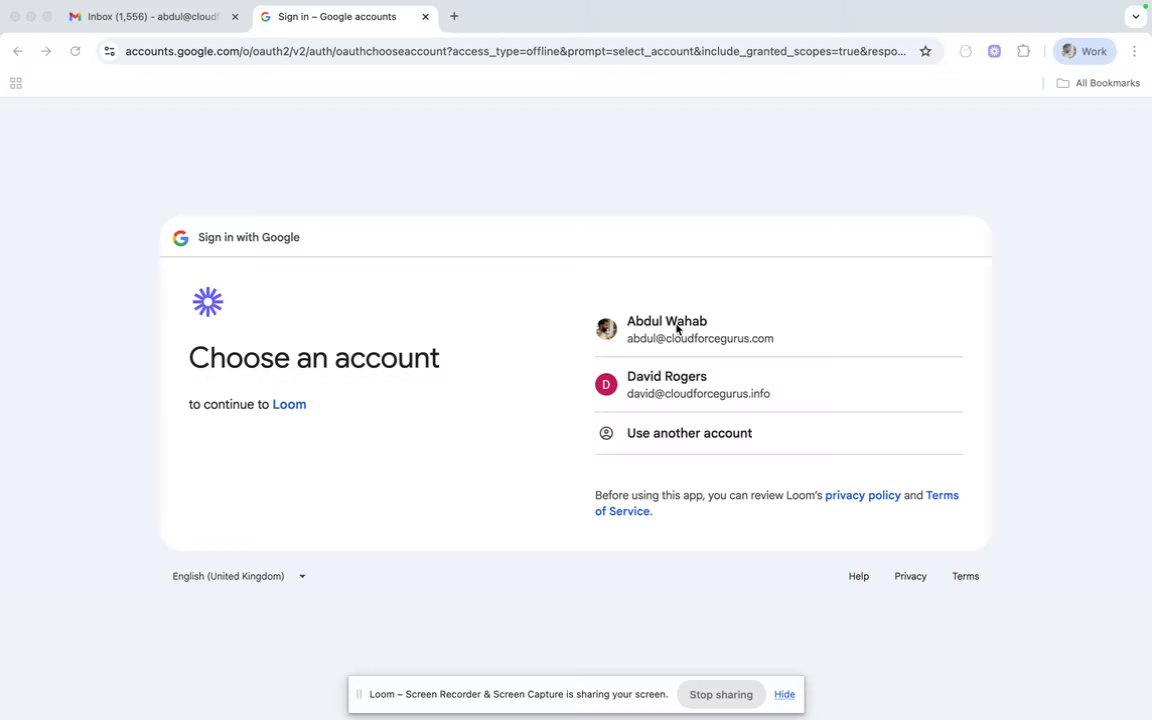This screenshot has width=1152, height=720.
Task: Go back using the back arrow
Action: coord(18,51)
